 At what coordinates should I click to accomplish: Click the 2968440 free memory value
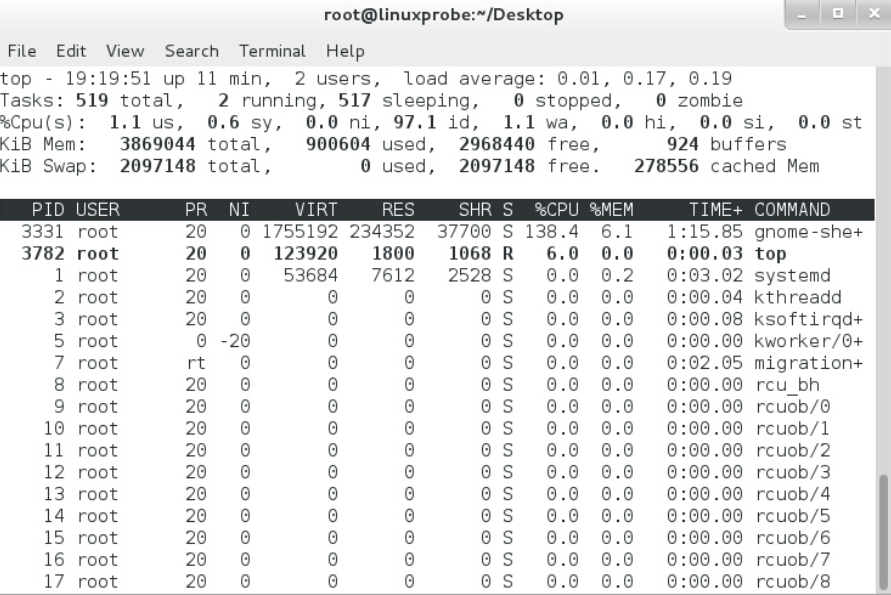[497, 144]
